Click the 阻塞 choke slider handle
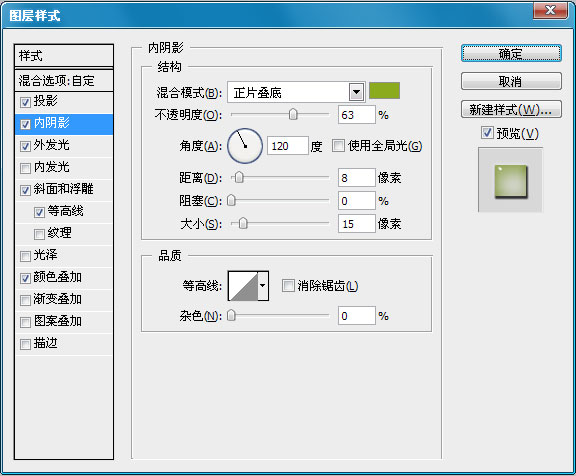The width and height of the screenshot is (576, 476). pos(231,201)
